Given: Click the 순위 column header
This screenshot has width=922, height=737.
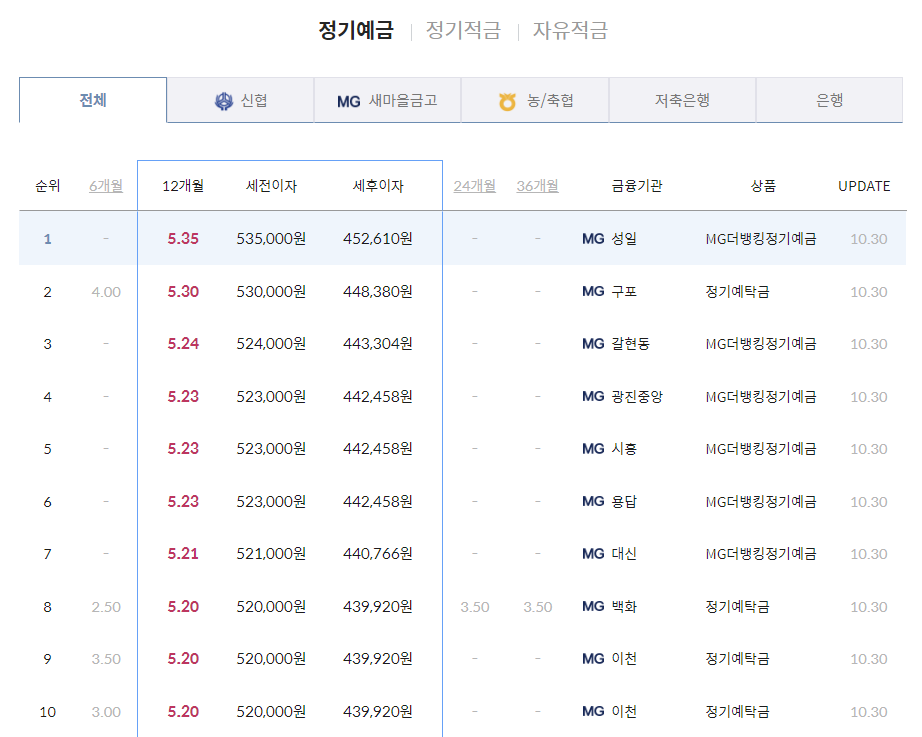Looking at the screenshot, I should [48, 186].
